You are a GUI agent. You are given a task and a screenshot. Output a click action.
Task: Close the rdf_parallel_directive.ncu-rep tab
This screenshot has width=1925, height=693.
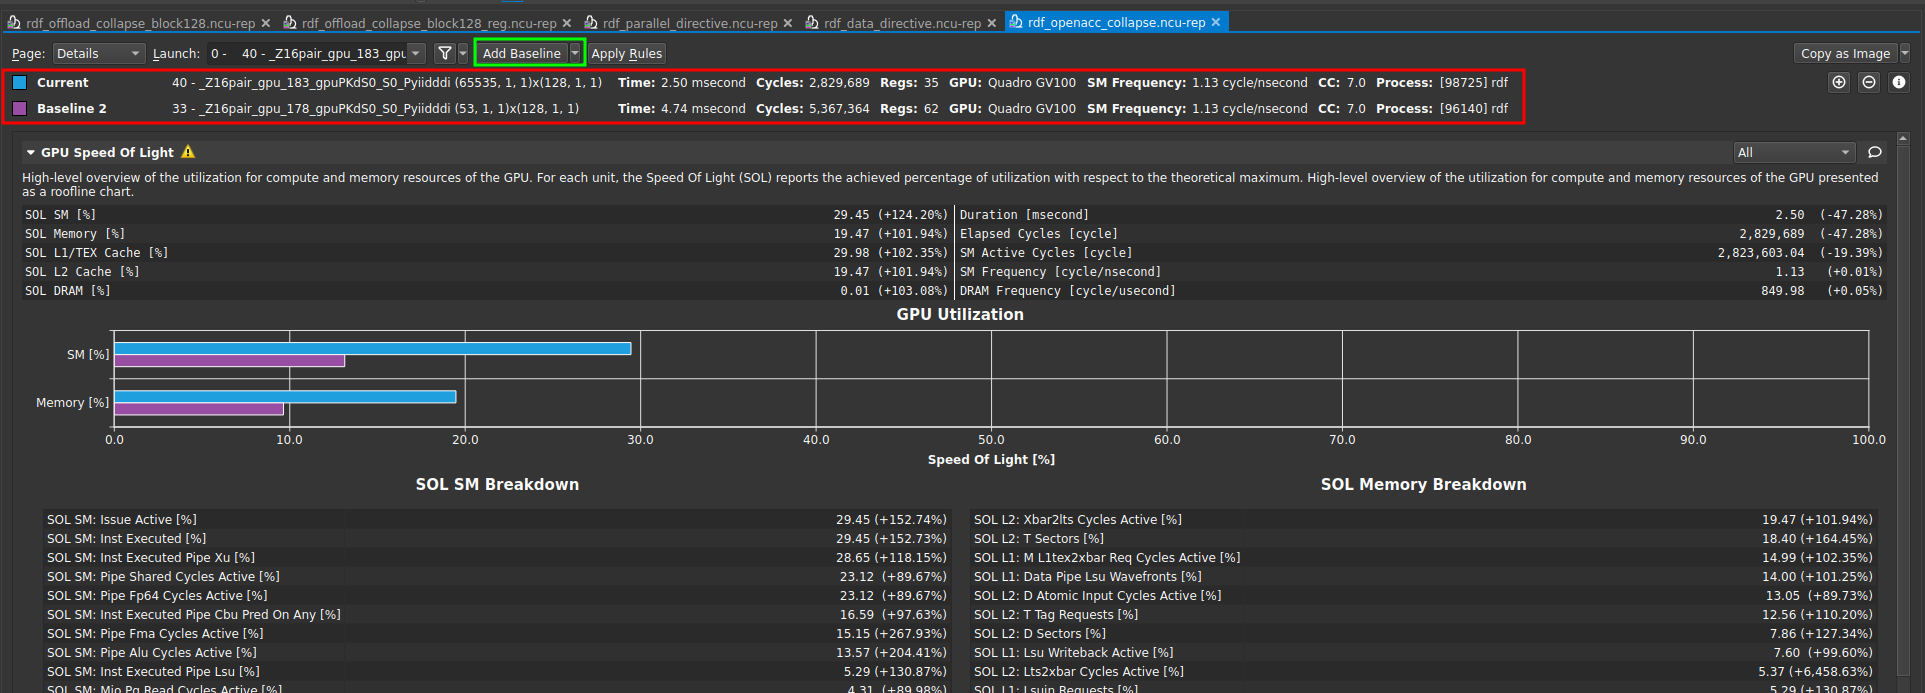788,23
